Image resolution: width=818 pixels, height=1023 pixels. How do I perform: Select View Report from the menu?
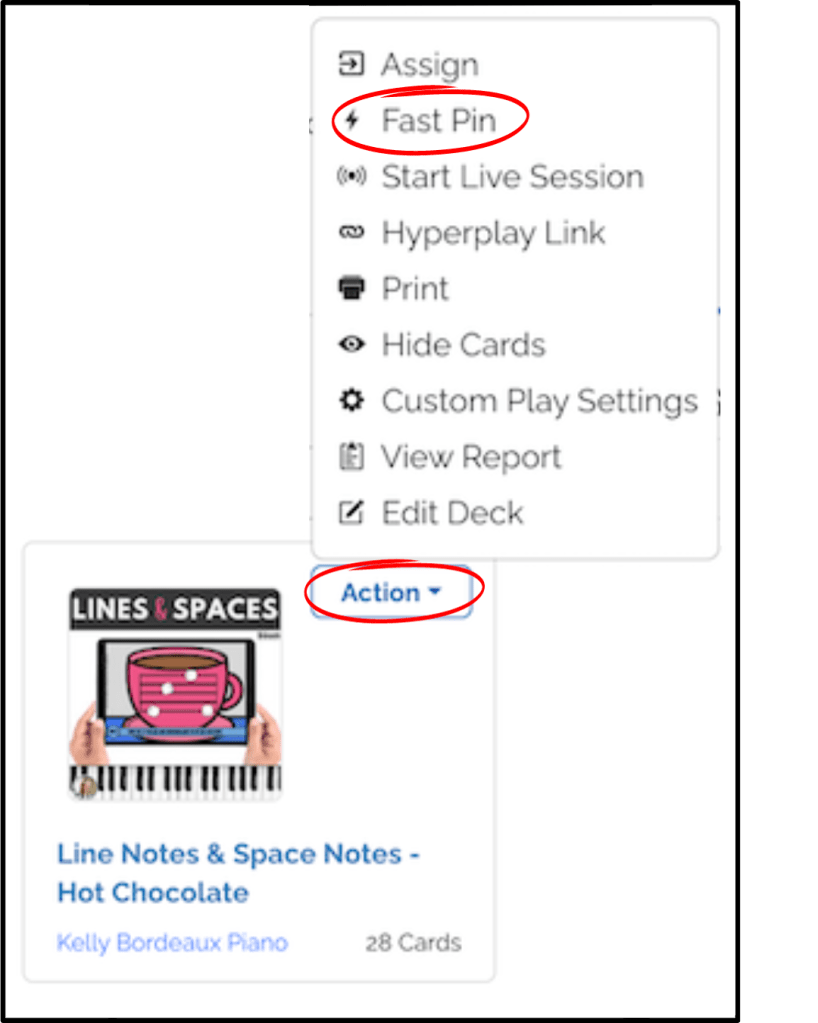click(x=470, y=456)
